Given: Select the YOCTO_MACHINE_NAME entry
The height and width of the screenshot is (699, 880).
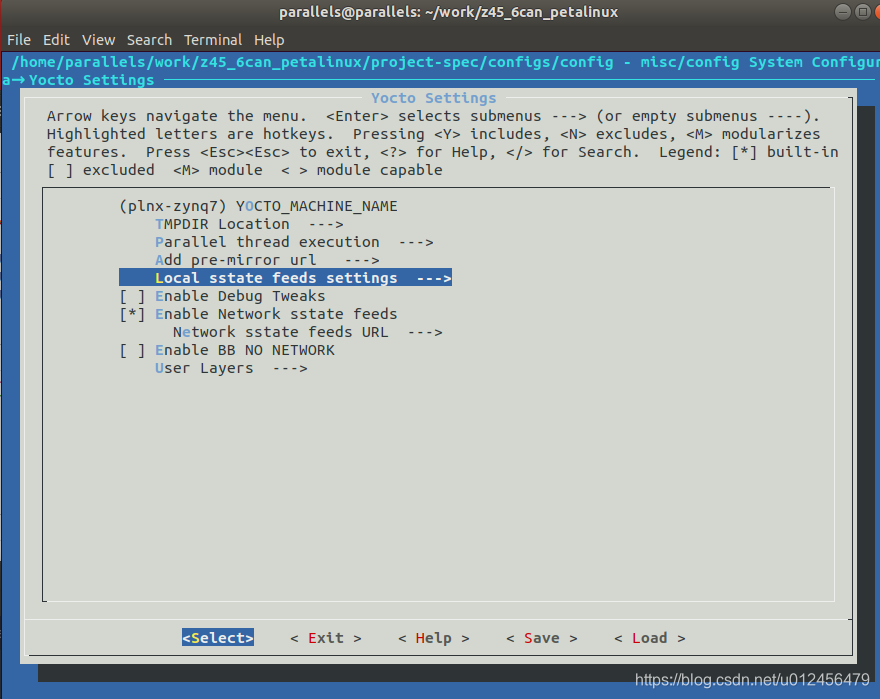Looking at the screenshot, I should (258, 206).
